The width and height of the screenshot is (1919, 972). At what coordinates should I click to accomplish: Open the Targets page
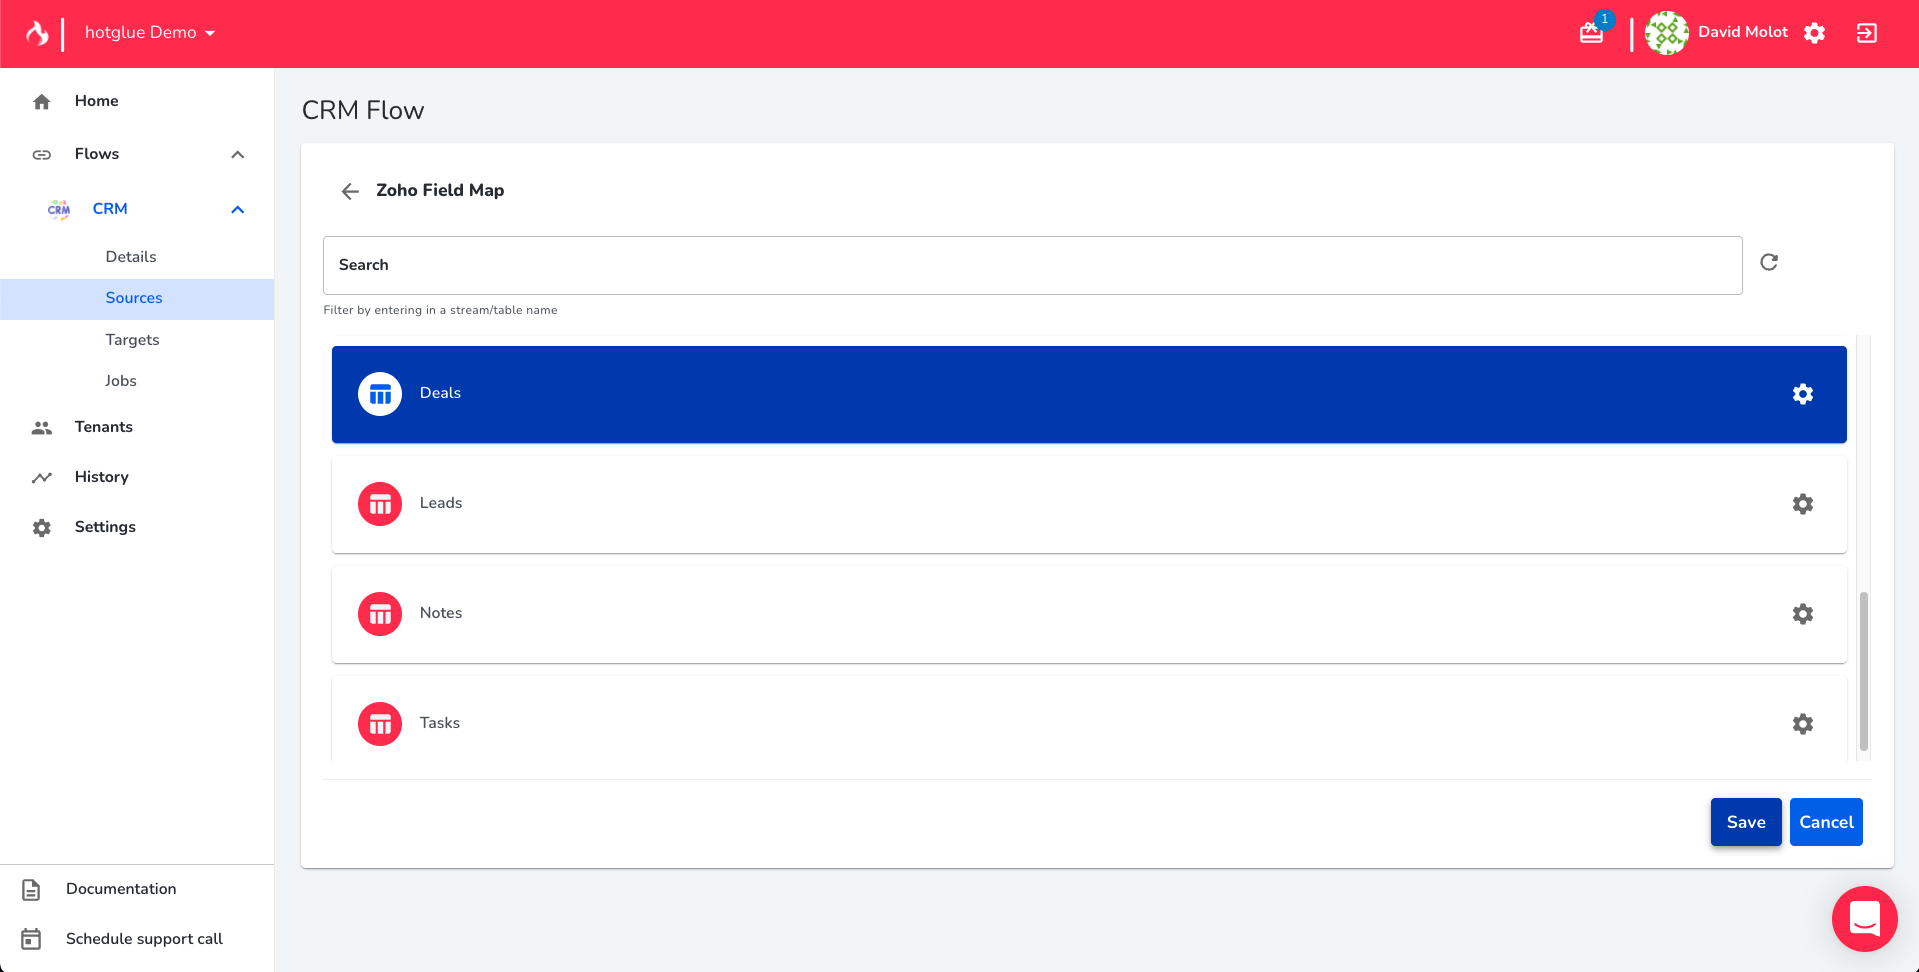pos(132,340)
